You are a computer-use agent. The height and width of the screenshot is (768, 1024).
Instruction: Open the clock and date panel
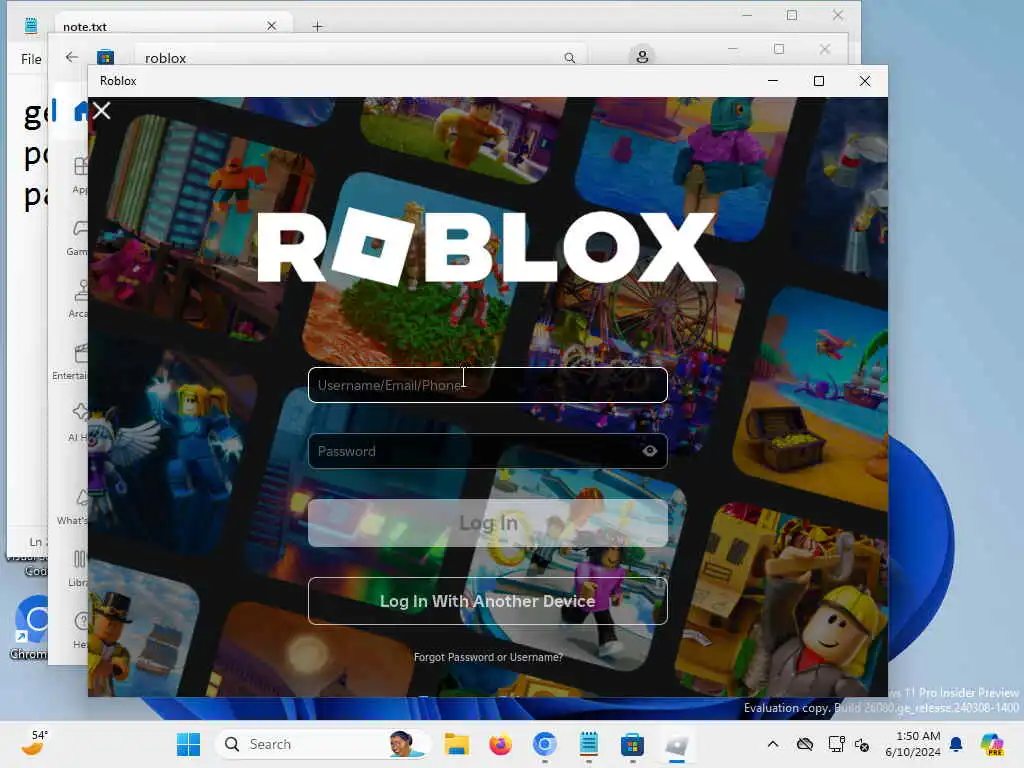point(912,744)
